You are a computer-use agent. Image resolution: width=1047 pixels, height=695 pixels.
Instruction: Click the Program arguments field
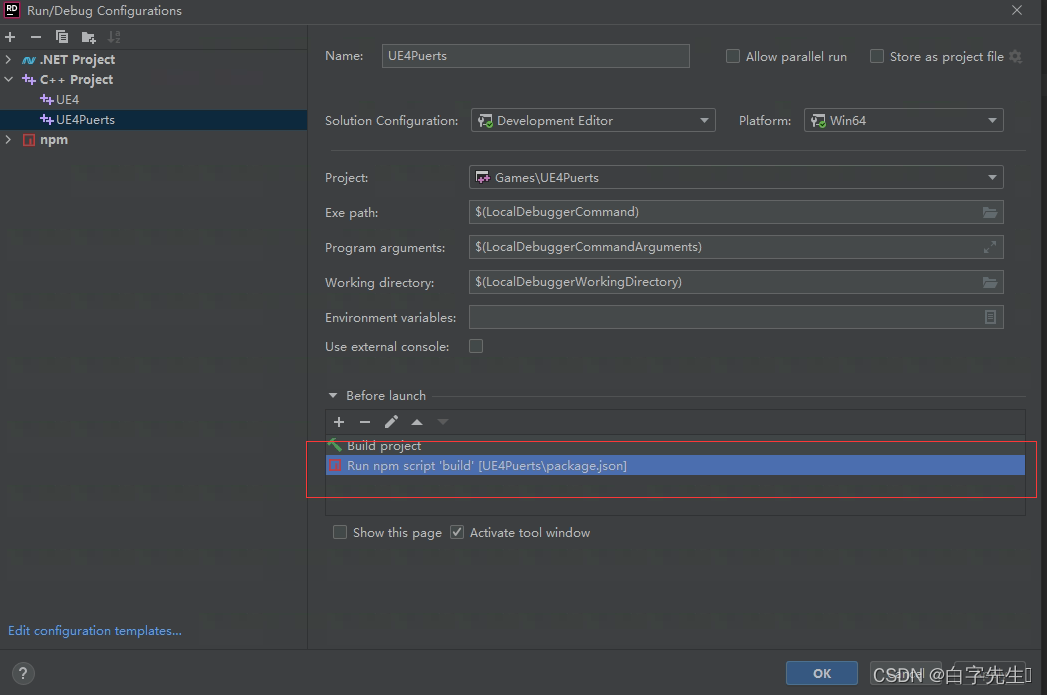736,247
